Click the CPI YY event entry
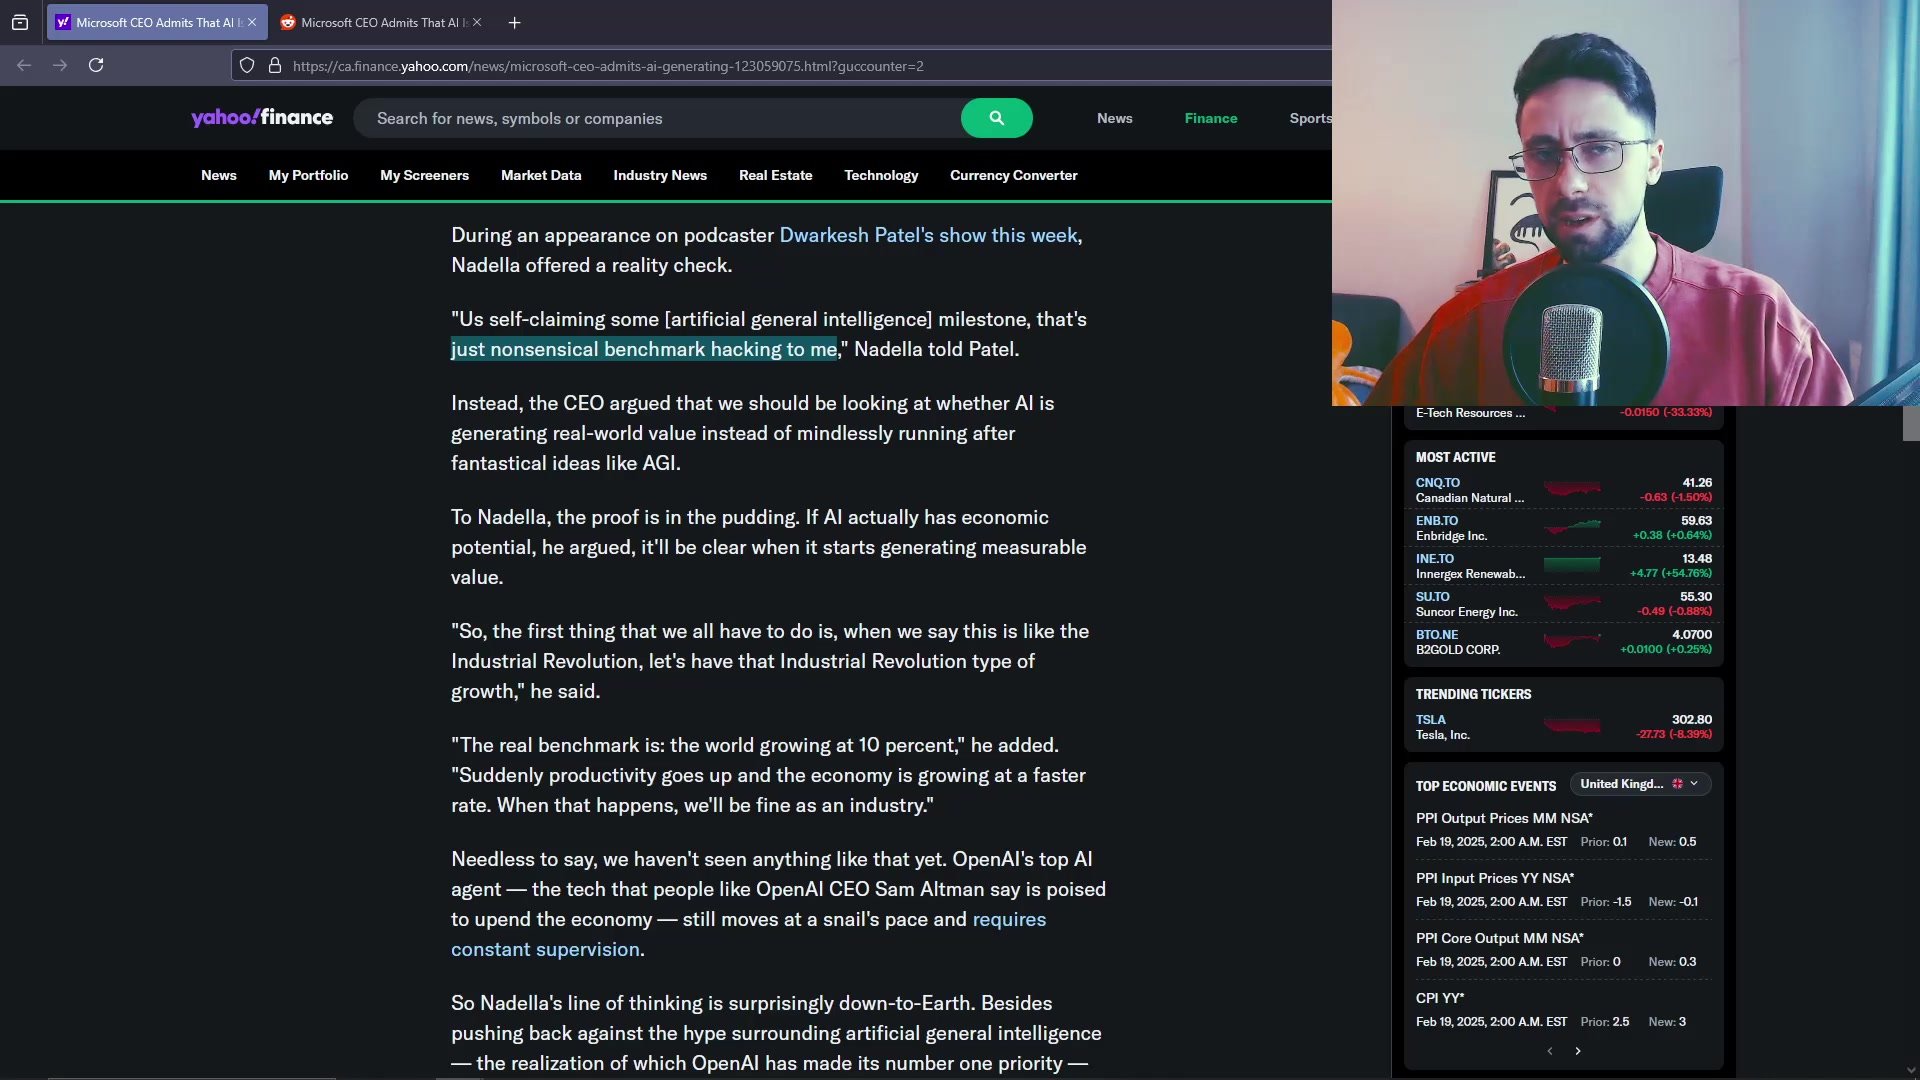This screenshot has width=1920, height=1080. 1440,998
